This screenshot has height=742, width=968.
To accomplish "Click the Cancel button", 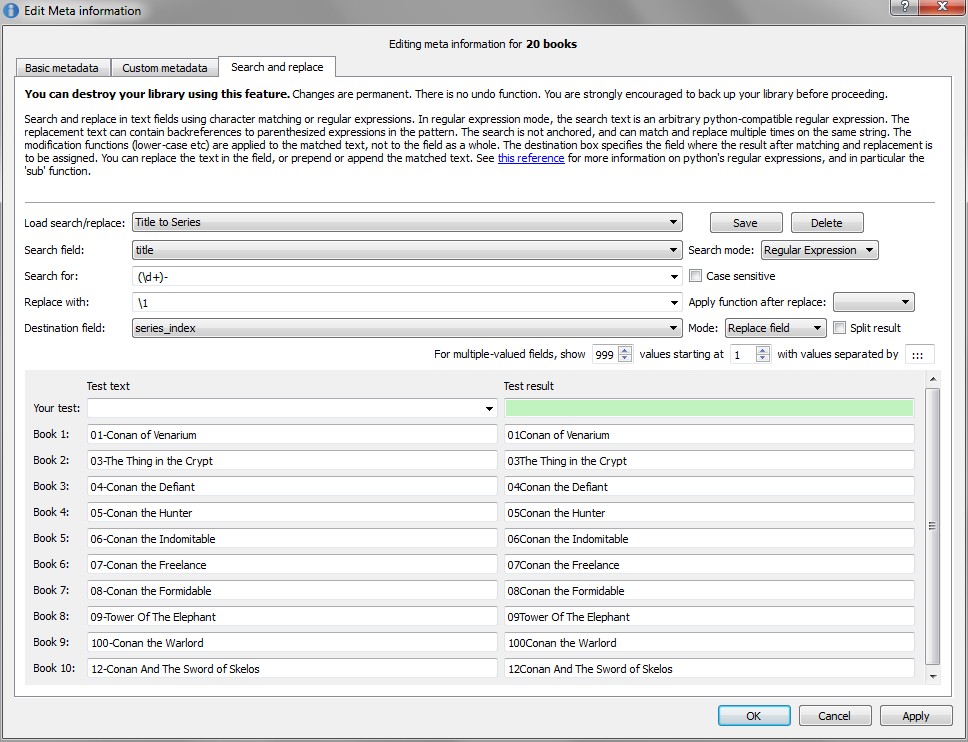I will tap(835, 715).
